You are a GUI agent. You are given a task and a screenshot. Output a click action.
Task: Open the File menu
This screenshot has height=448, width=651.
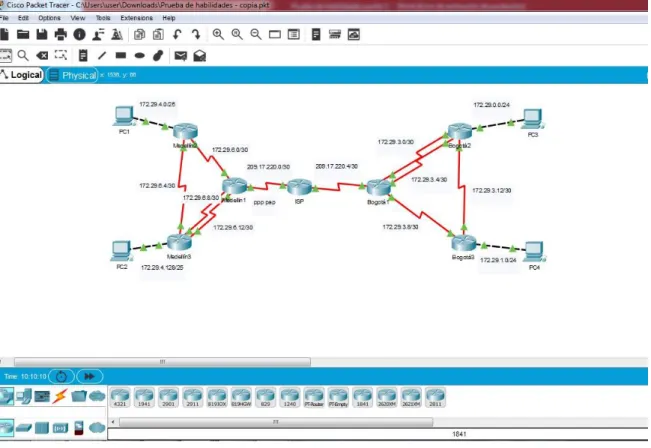pos(4,18)
